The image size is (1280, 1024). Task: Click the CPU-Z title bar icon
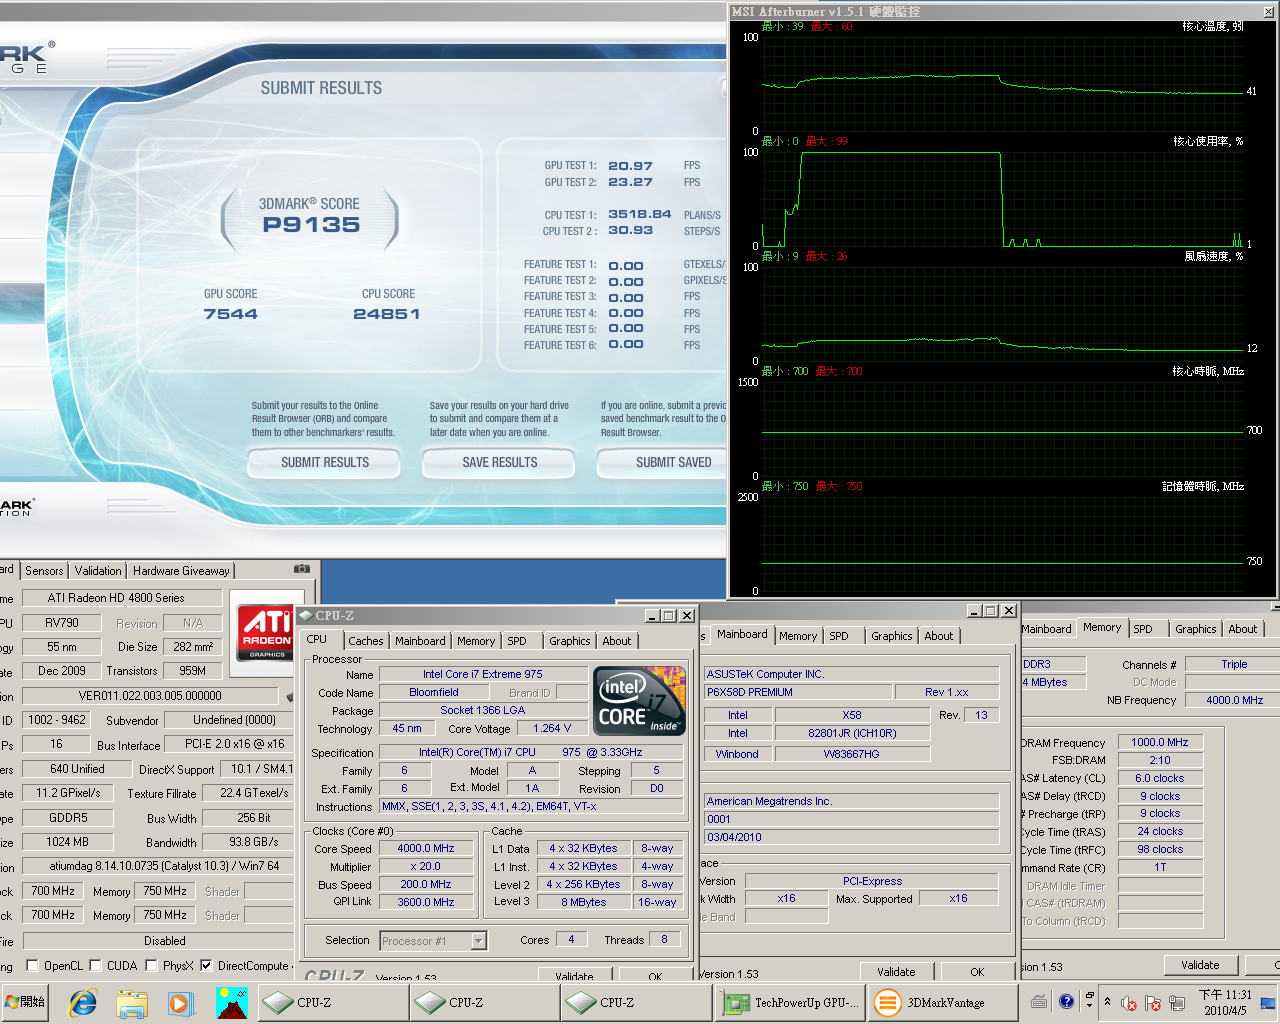pos(306,615)
